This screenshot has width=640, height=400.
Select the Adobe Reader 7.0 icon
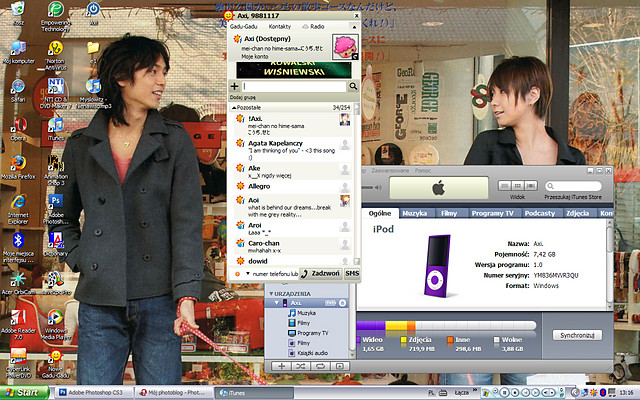coord(18,325)
